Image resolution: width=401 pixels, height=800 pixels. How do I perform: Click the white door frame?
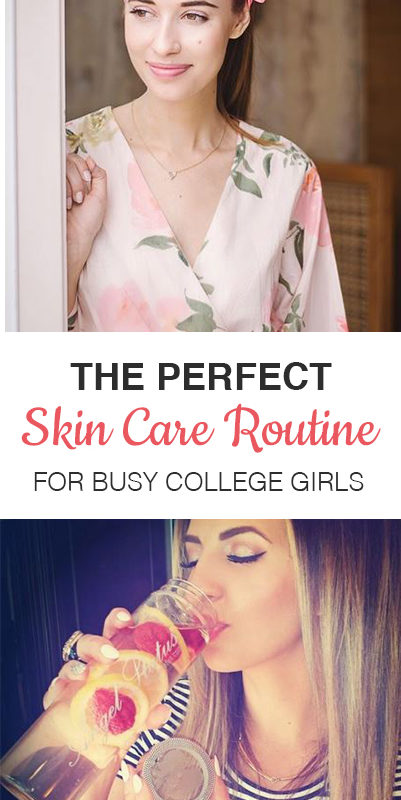(x=36, y=166)
